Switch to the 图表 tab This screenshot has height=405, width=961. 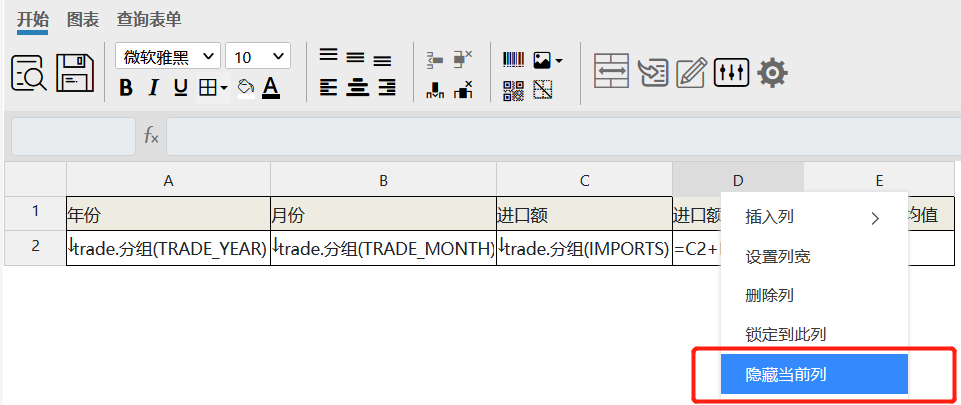point(83,20)
